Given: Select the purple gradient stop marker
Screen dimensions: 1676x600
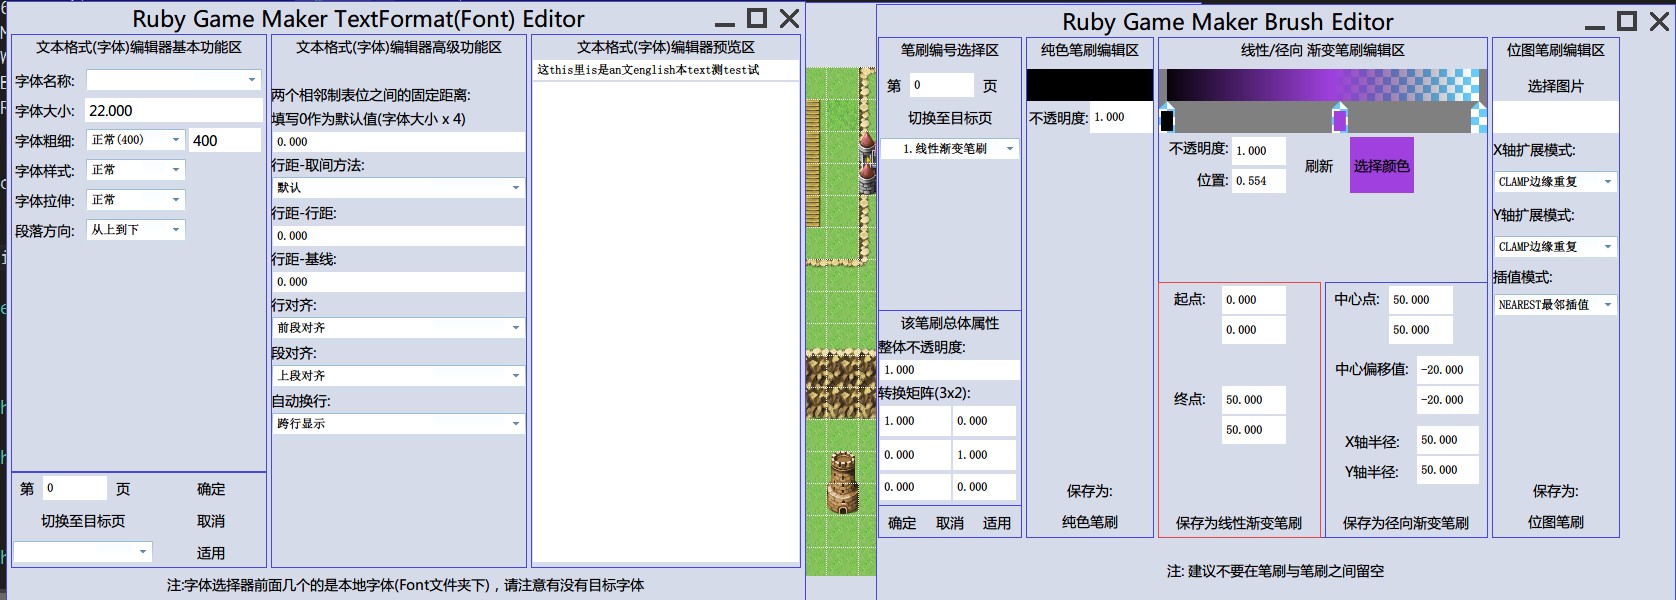Looking at the screenshot, I should [1340, 118].
